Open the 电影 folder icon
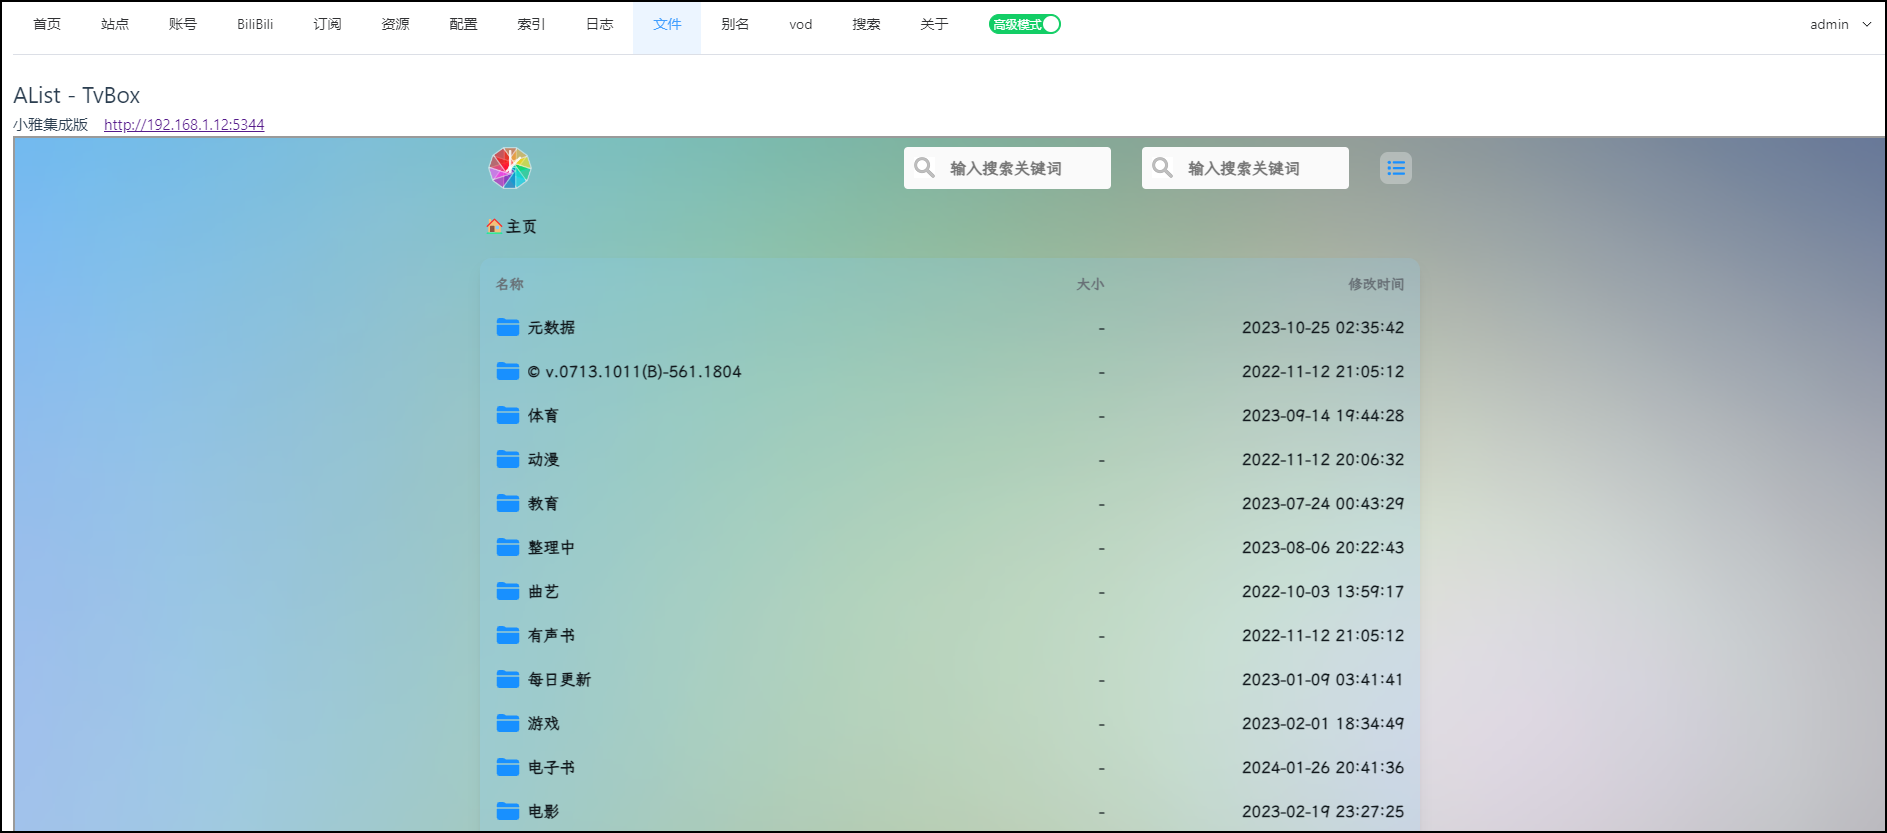Image resolution: width=1887 pixels, height=833 pixels. tap(508, 811)
